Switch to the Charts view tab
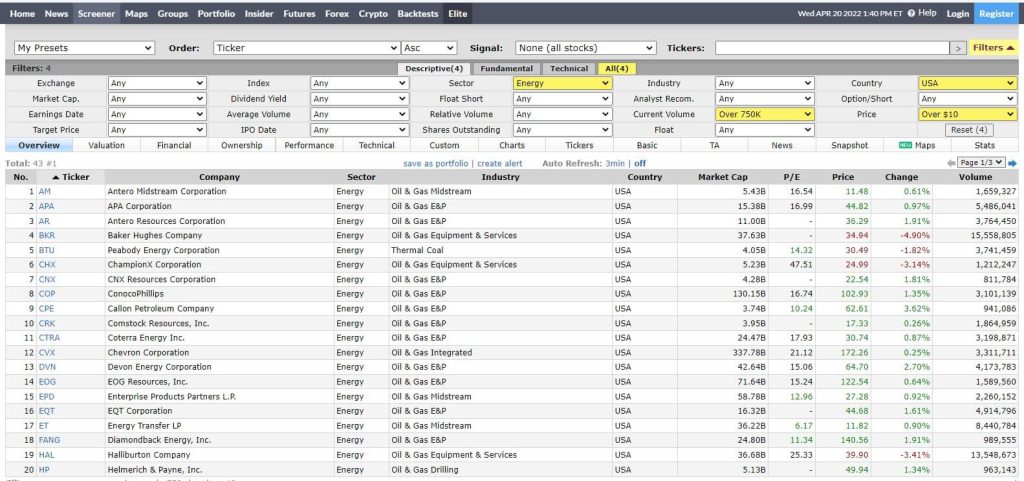Image resolution: width=1024 pixels, height=481 pixels. point(512,146)
